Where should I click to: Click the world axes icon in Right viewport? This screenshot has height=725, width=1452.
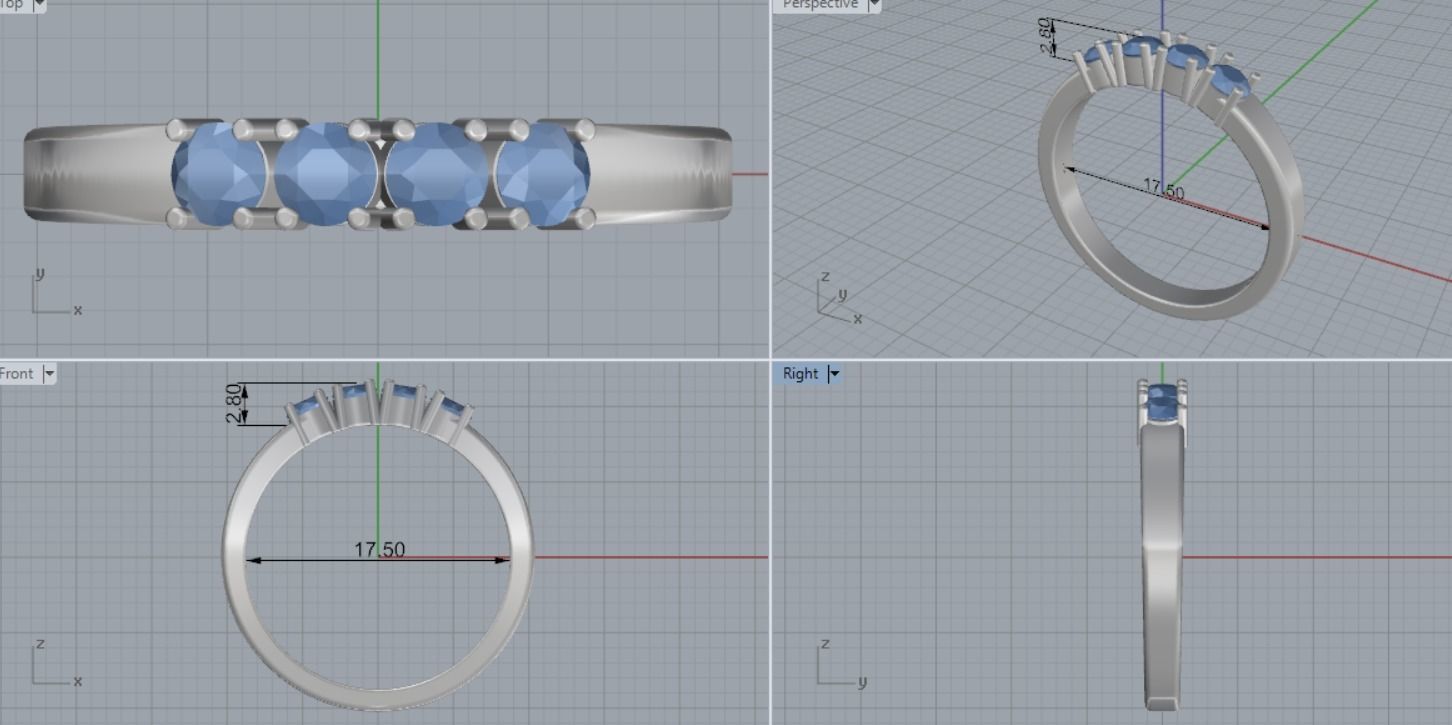point(841,662)
